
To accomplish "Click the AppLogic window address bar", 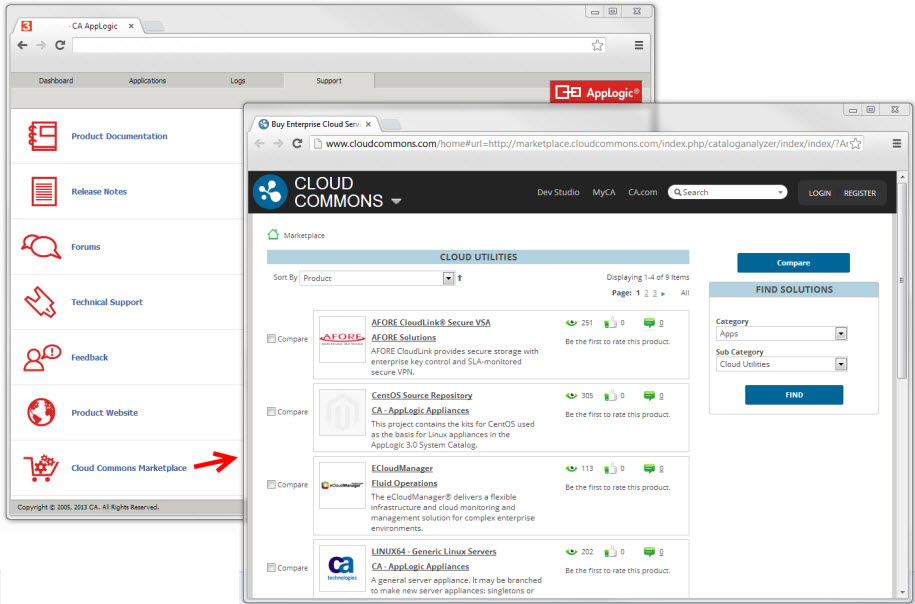I will pyautogui.click(x=338, y=46).
